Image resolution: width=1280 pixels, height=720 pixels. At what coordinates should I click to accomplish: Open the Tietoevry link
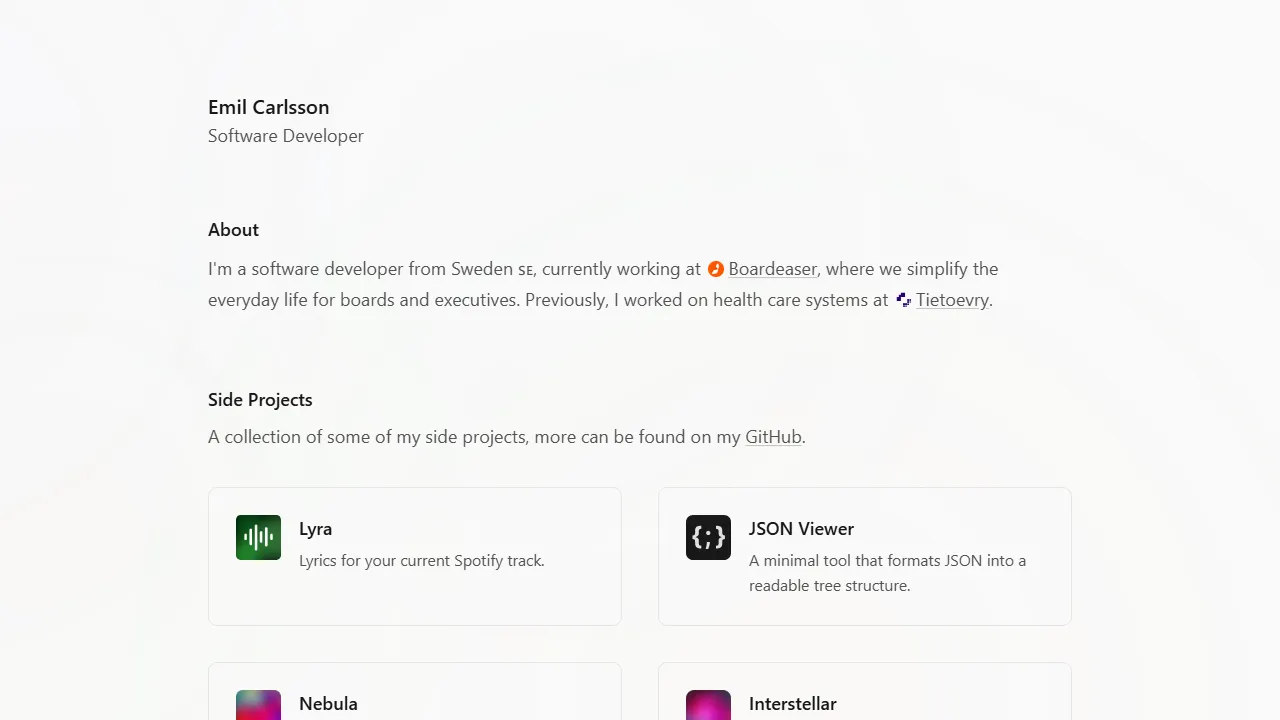(x=951, y=299)
